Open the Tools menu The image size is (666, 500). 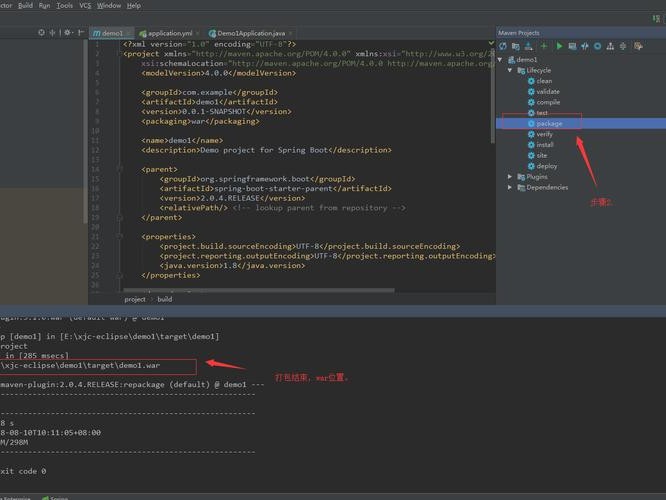tap(64, 6)
